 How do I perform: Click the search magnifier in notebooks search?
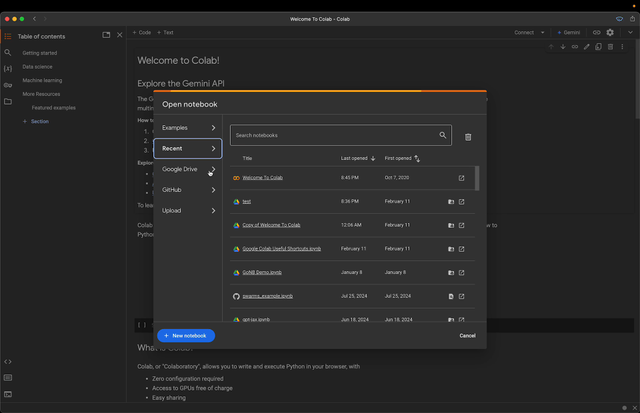(x=442, y=135)
